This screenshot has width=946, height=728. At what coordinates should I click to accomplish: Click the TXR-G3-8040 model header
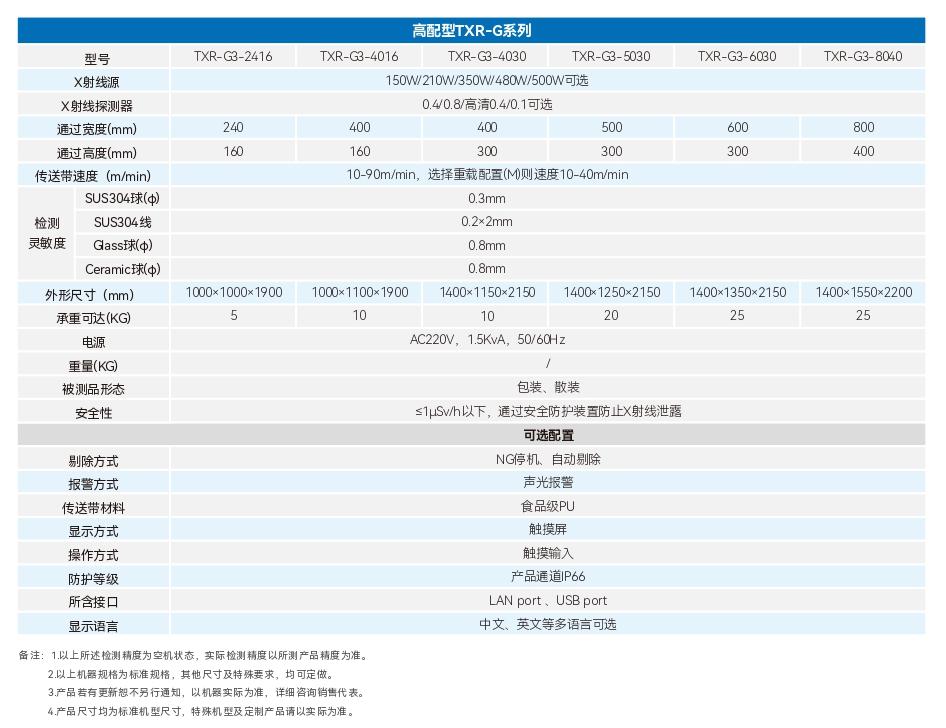pyautogui.click(x=863, y=56)
